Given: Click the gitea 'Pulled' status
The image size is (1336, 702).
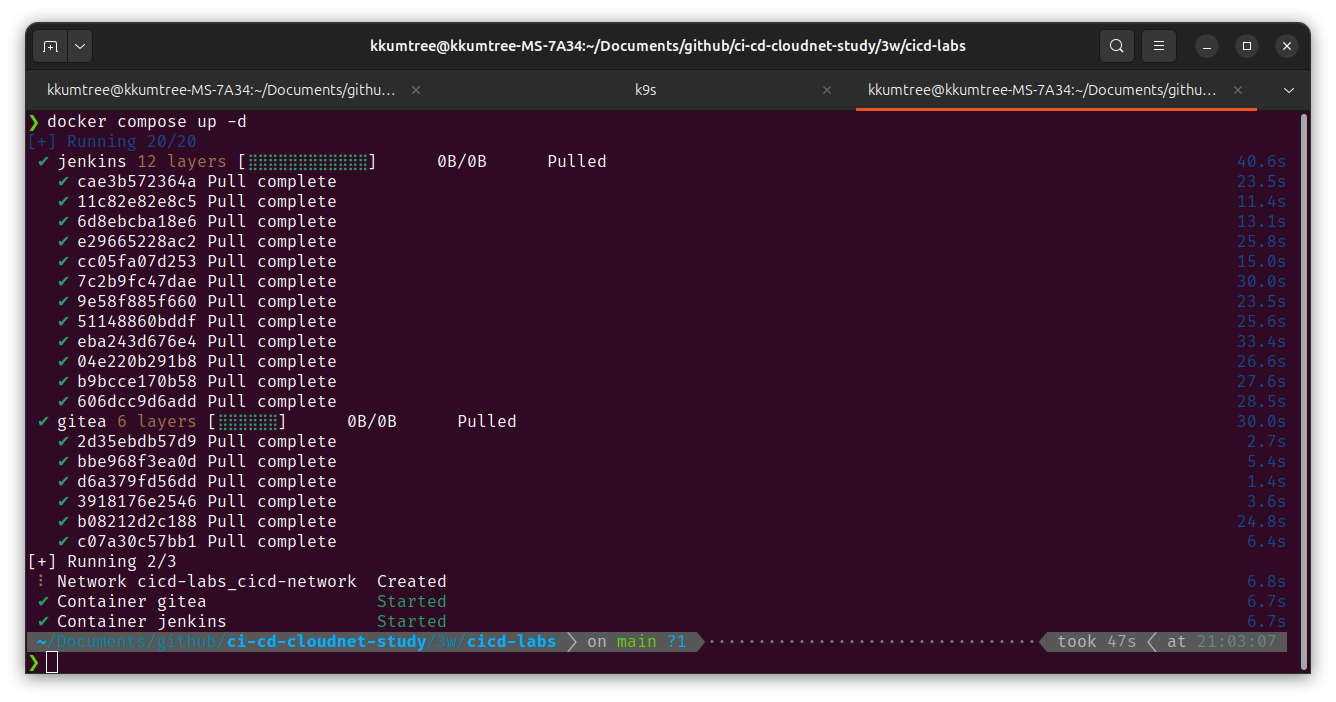Looking at the screenshot, I should (487, 422).
